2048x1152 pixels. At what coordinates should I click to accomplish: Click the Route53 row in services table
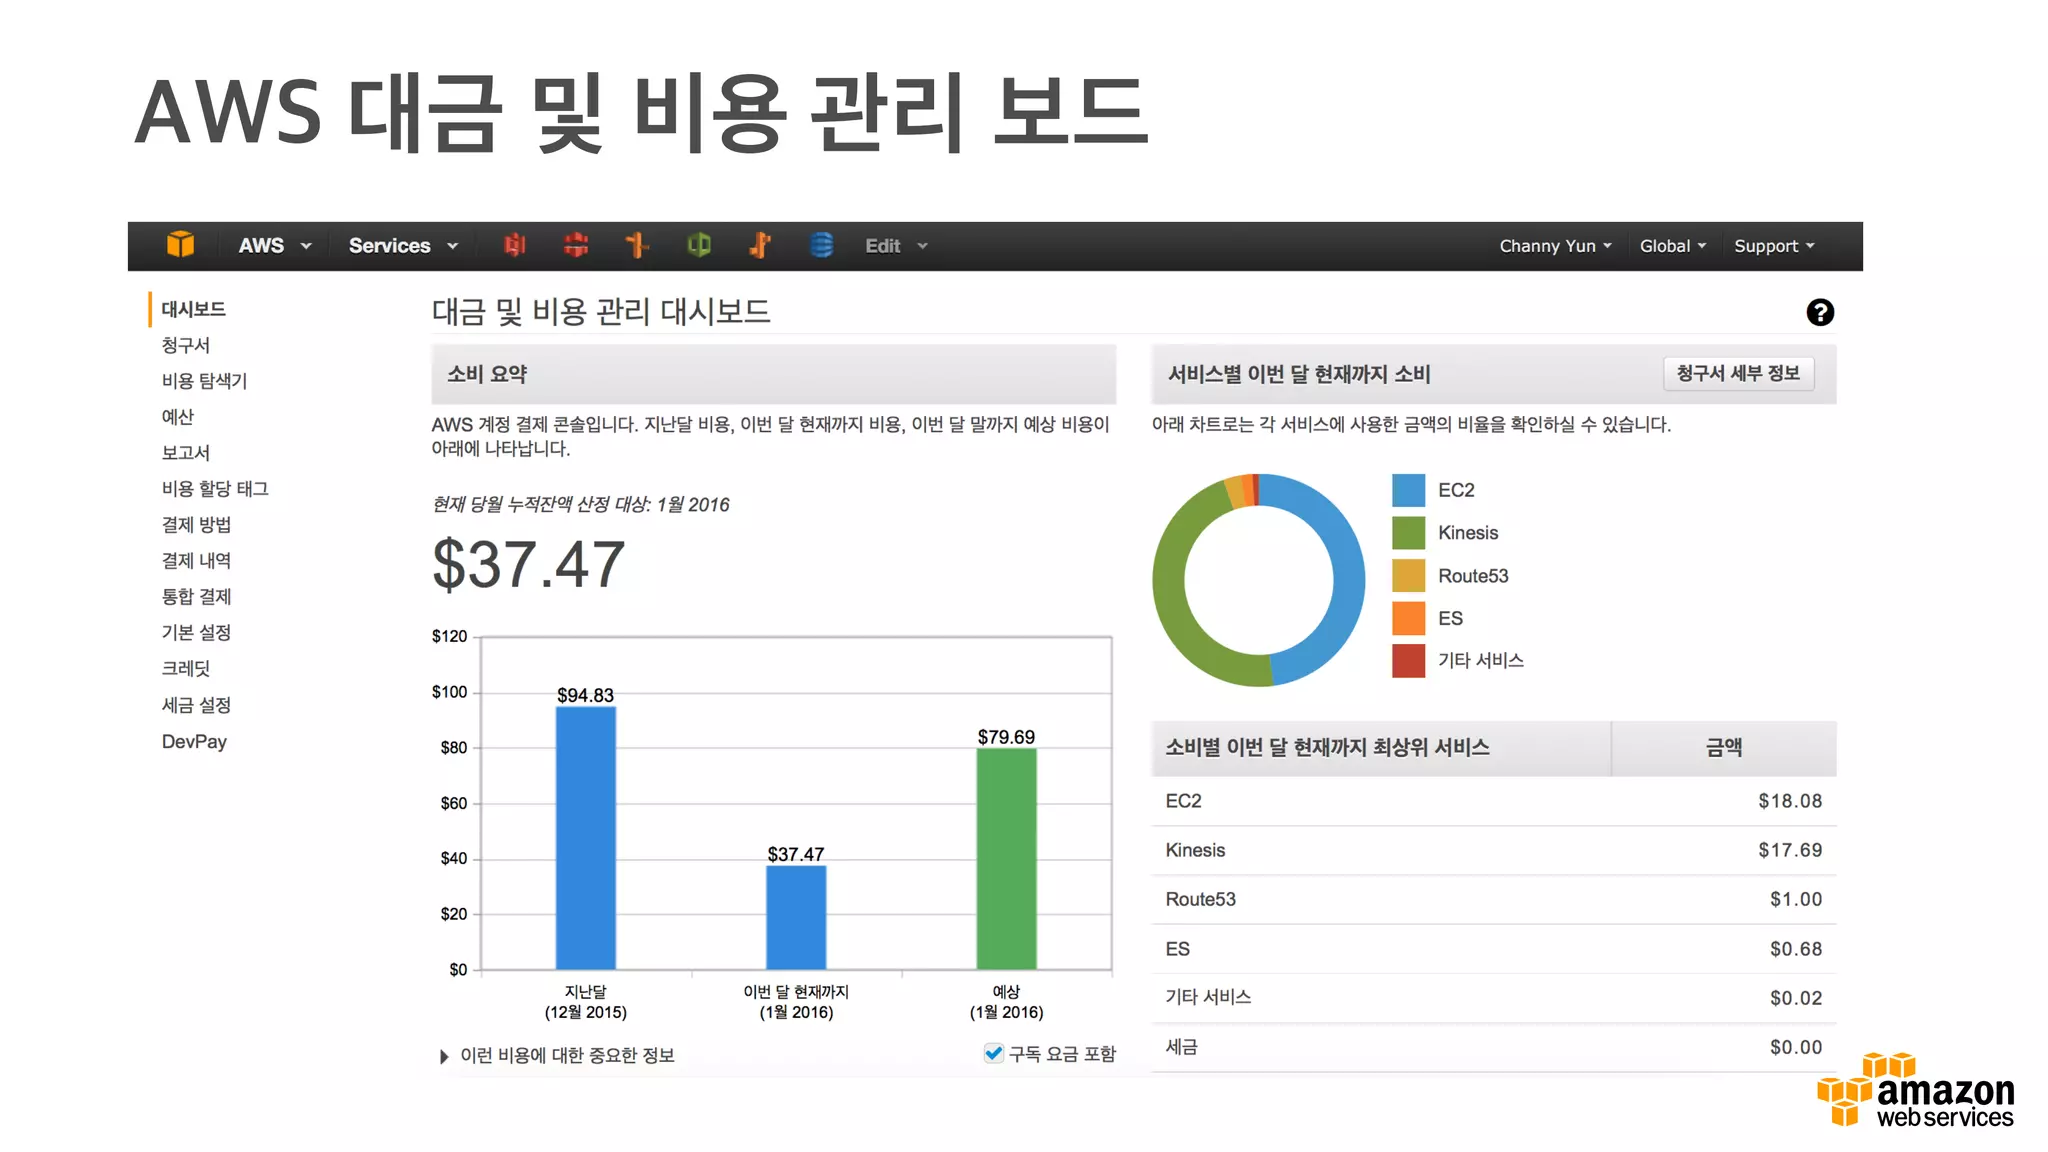1494,899
